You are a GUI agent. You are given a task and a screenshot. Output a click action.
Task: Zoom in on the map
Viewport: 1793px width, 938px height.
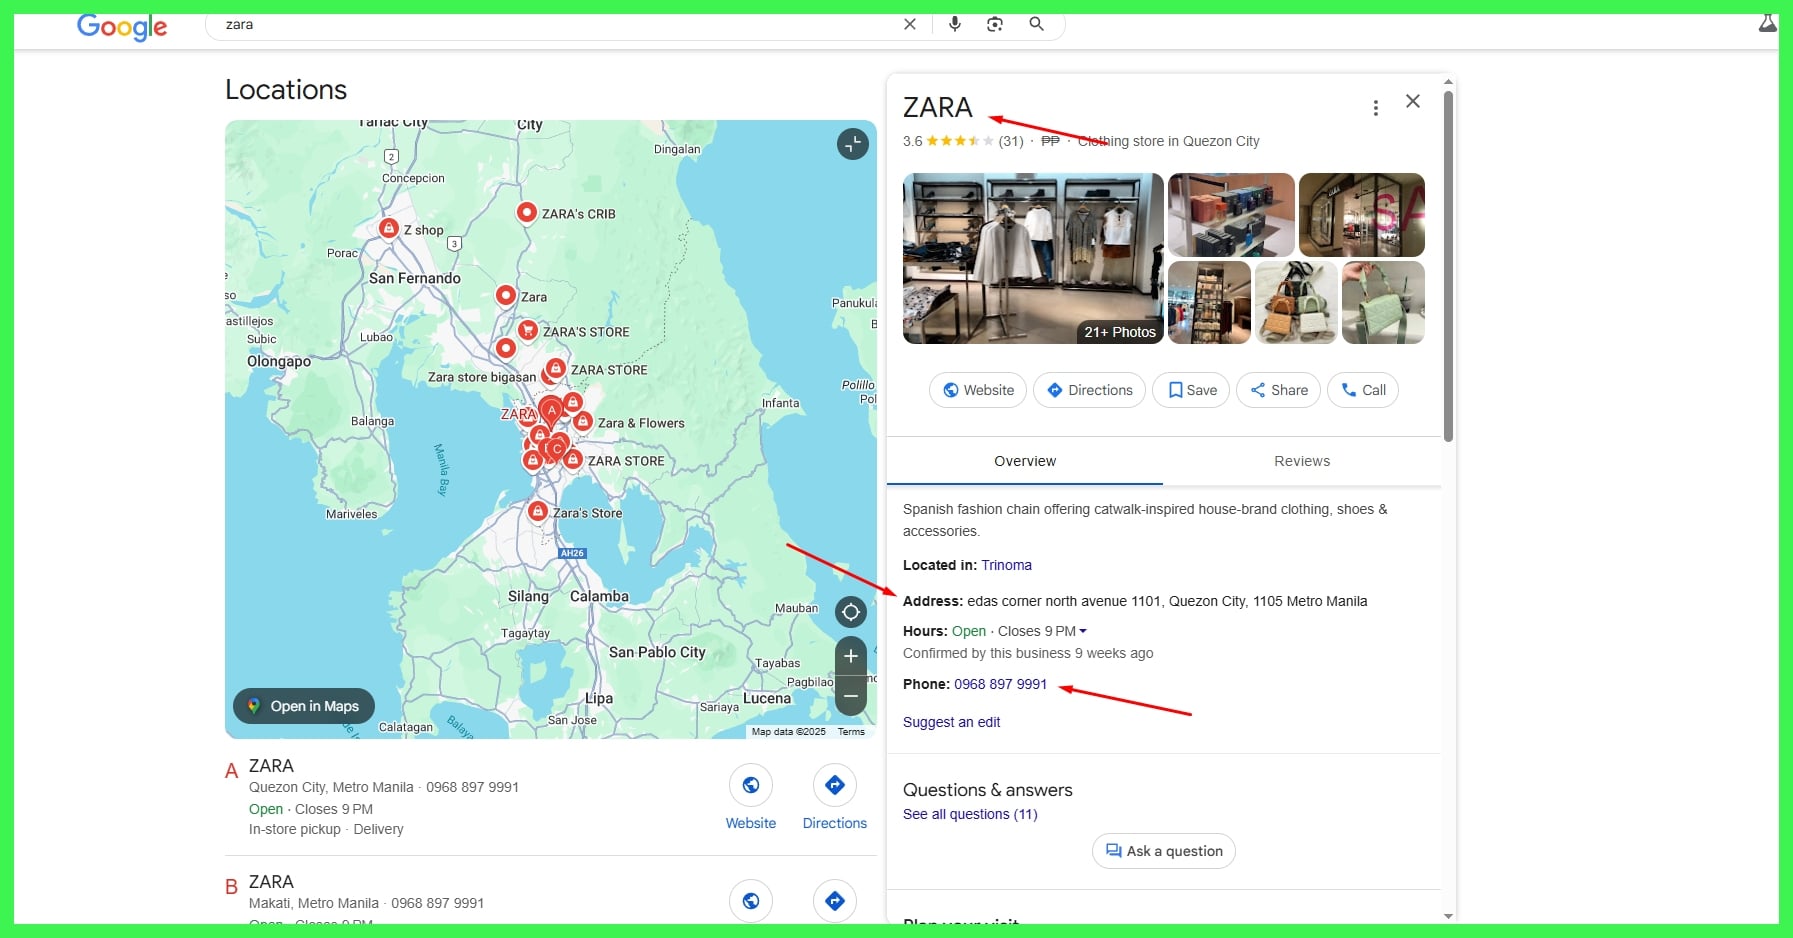pos(851,656)
